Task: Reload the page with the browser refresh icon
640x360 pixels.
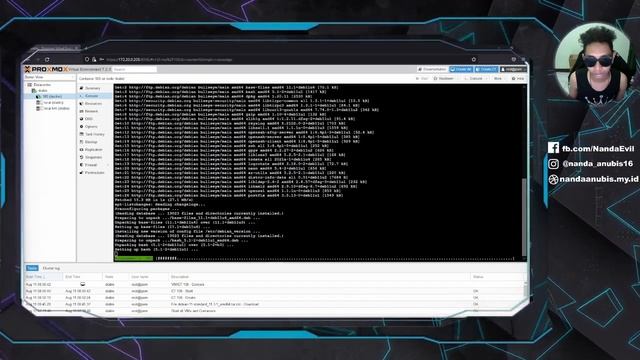Action: [x=47, y=60]
